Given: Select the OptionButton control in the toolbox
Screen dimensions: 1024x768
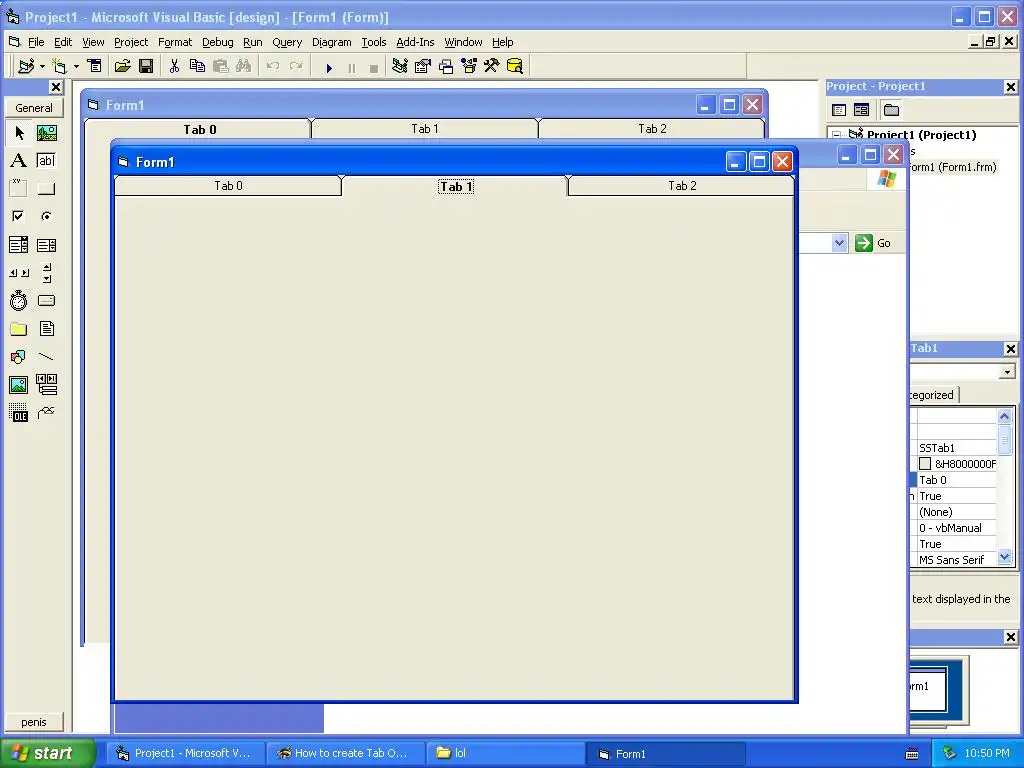Looking at the screenshot, I should click(46, 216).
